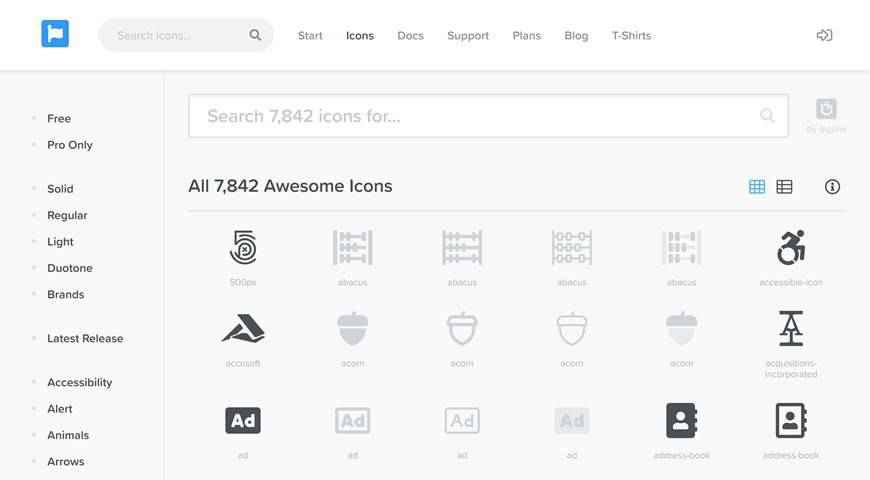
Task: Choose the outlined address-book icon
Action: tap(791, 421)
